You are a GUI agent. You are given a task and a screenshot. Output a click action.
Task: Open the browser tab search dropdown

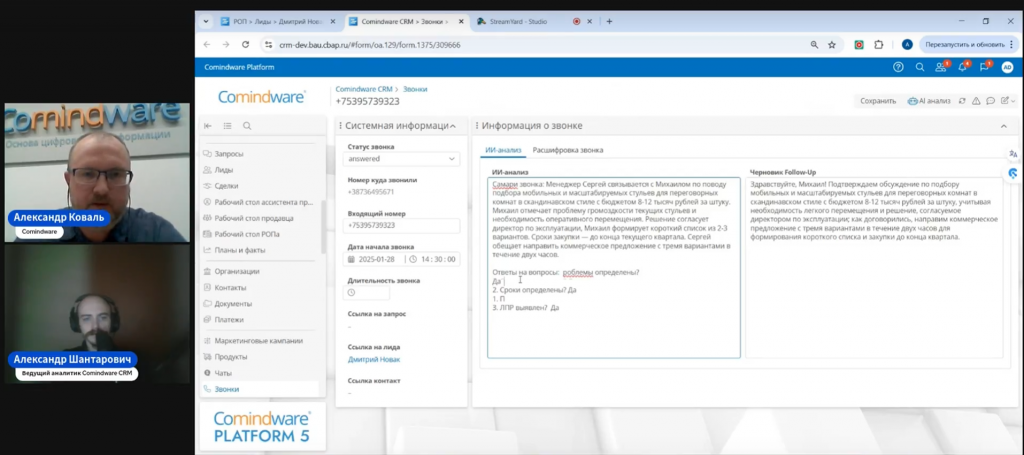206,22
